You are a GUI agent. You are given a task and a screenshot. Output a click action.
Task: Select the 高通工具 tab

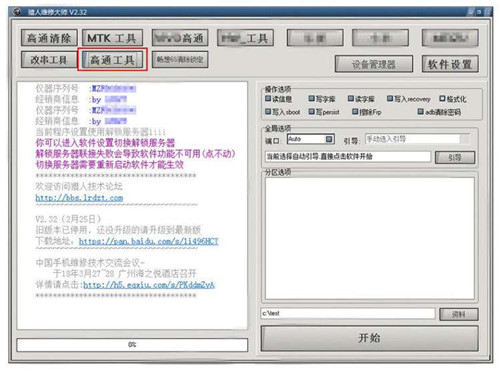point(112,60)
